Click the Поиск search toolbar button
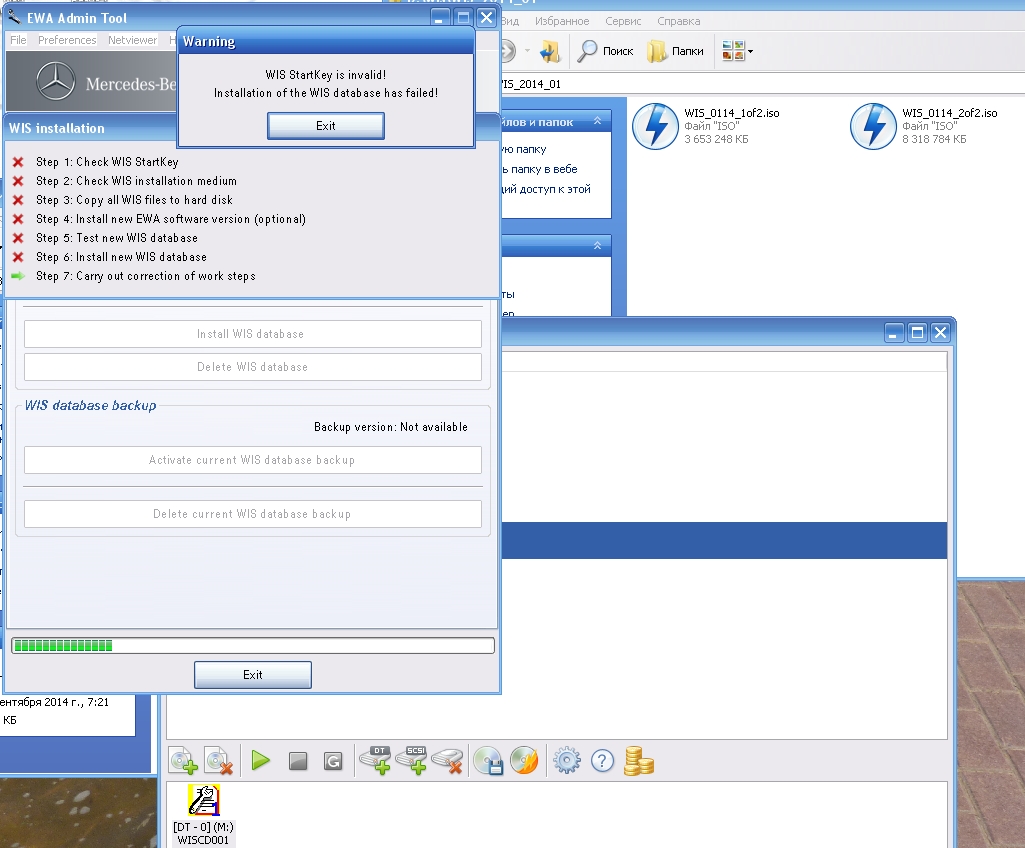Viewport: 1025px width, 848px height. [605, 51]
